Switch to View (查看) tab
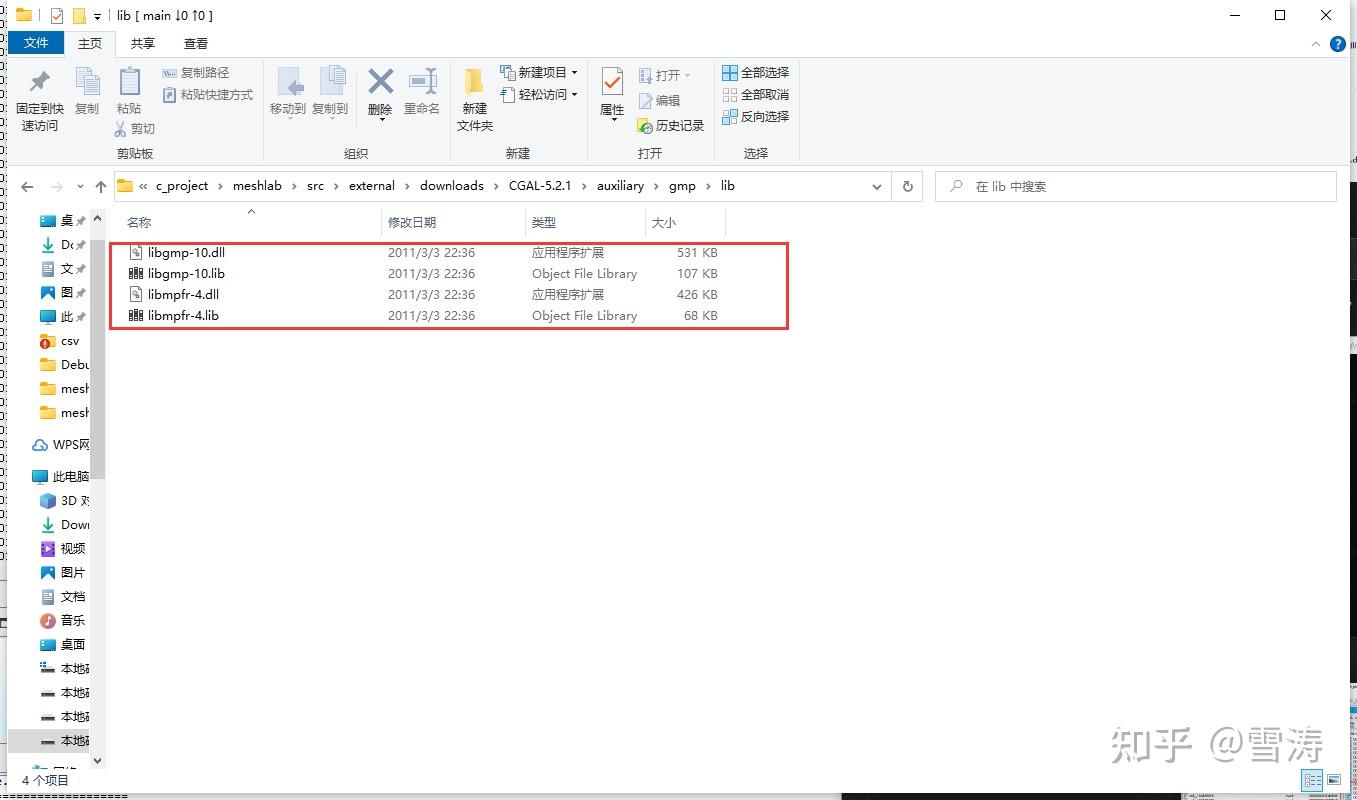1357x800 pixels. 196,43
